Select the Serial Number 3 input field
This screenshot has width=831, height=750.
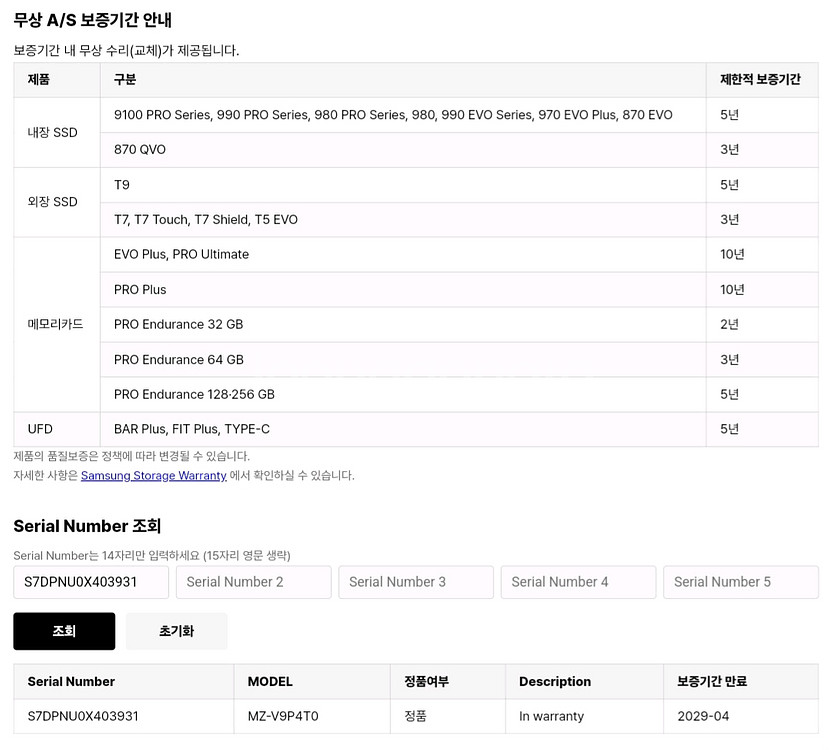[415, 582]
